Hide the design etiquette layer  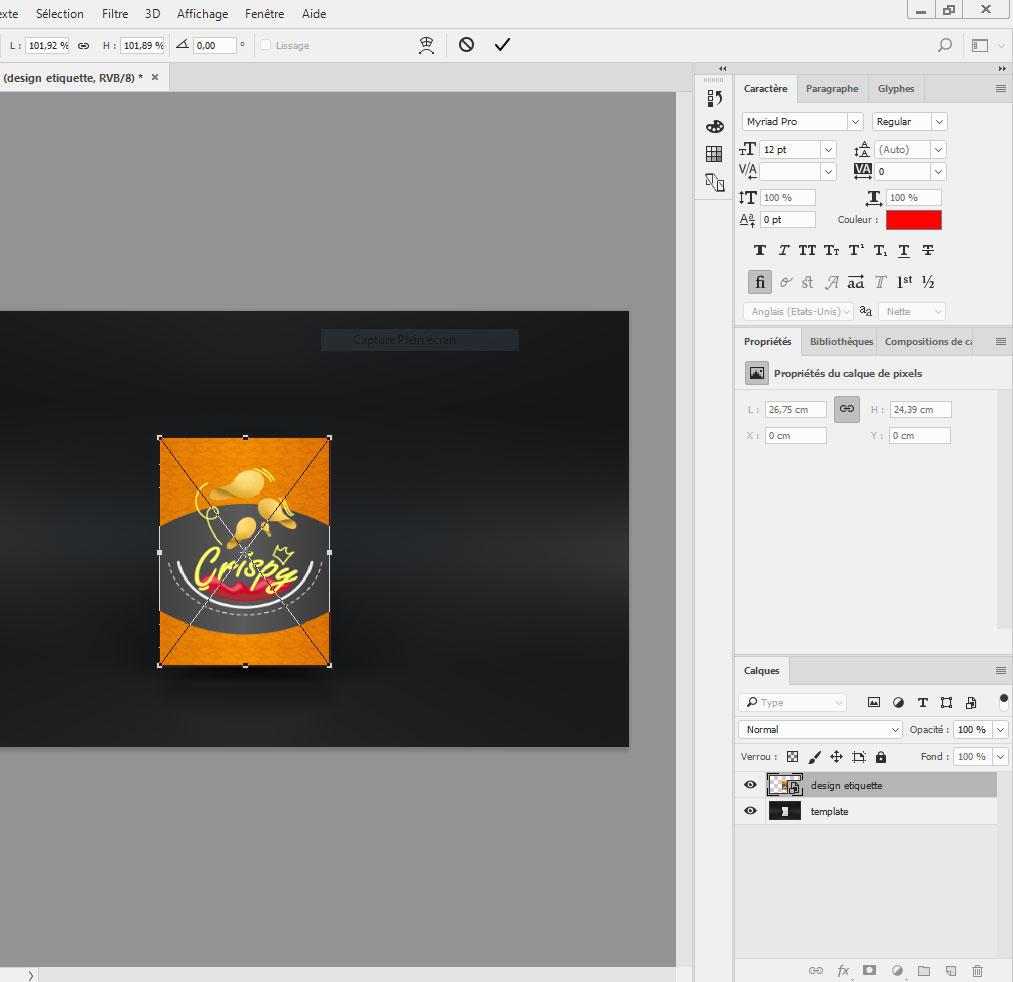(750, 785)
